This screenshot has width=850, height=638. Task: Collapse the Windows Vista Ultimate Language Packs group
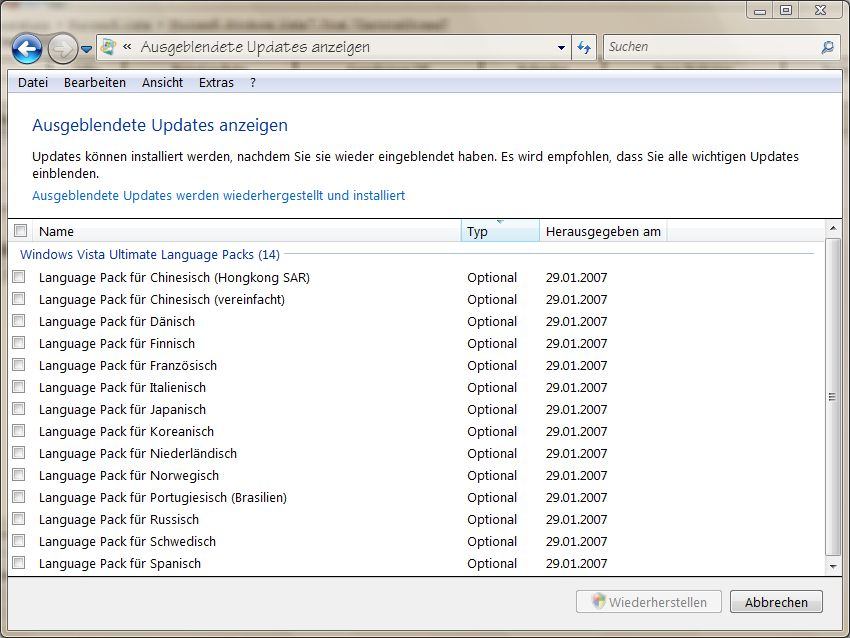coord(150,254)
